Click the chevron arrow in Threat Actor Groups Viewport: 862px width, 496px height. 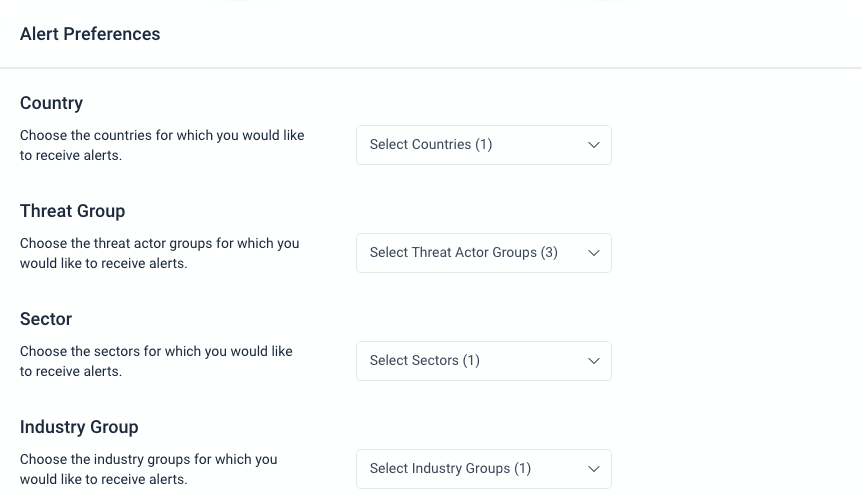[x=593, y=253]
